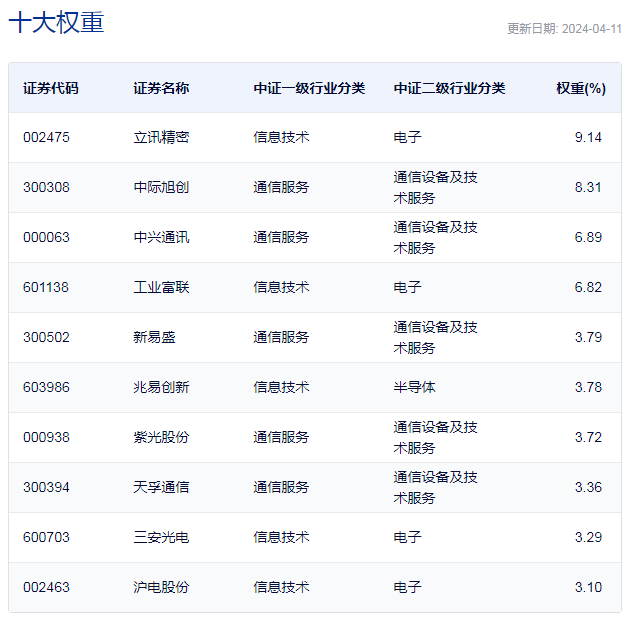Click the 中证二级行业分类 column header

(449, 88)
